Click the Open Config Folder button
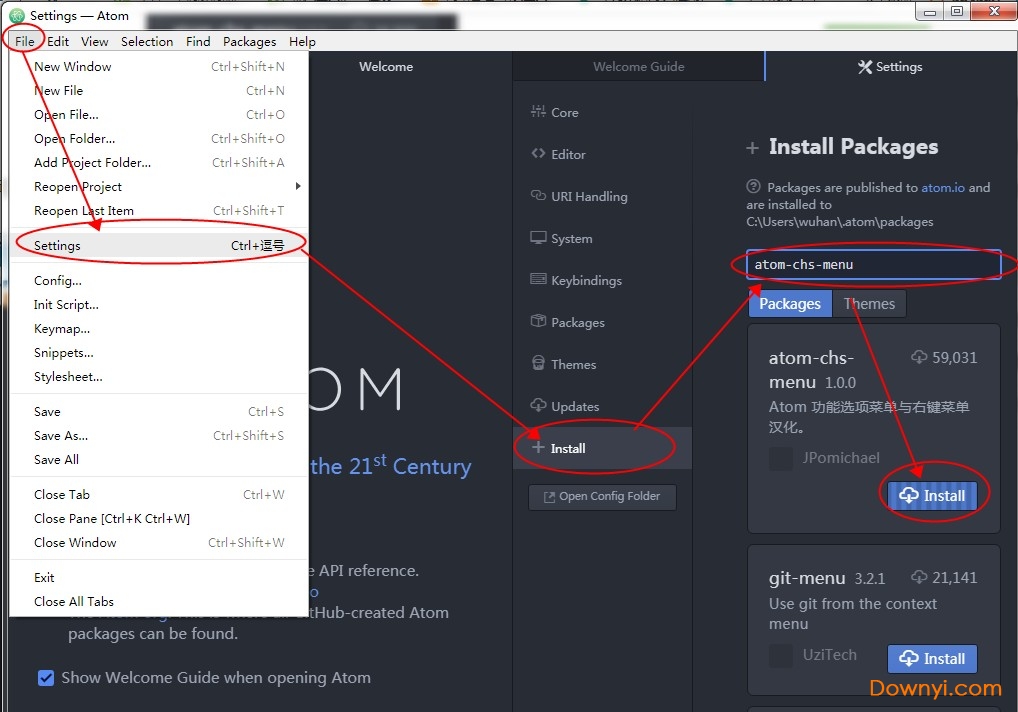This screenshot has width=1018, height=712. 602,497
